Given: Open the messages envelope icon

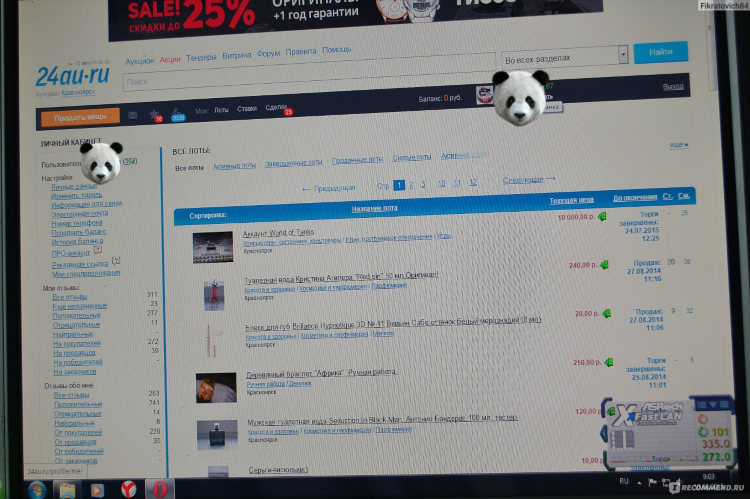Looking at the screenshot, I should click(x=132, y=116).
